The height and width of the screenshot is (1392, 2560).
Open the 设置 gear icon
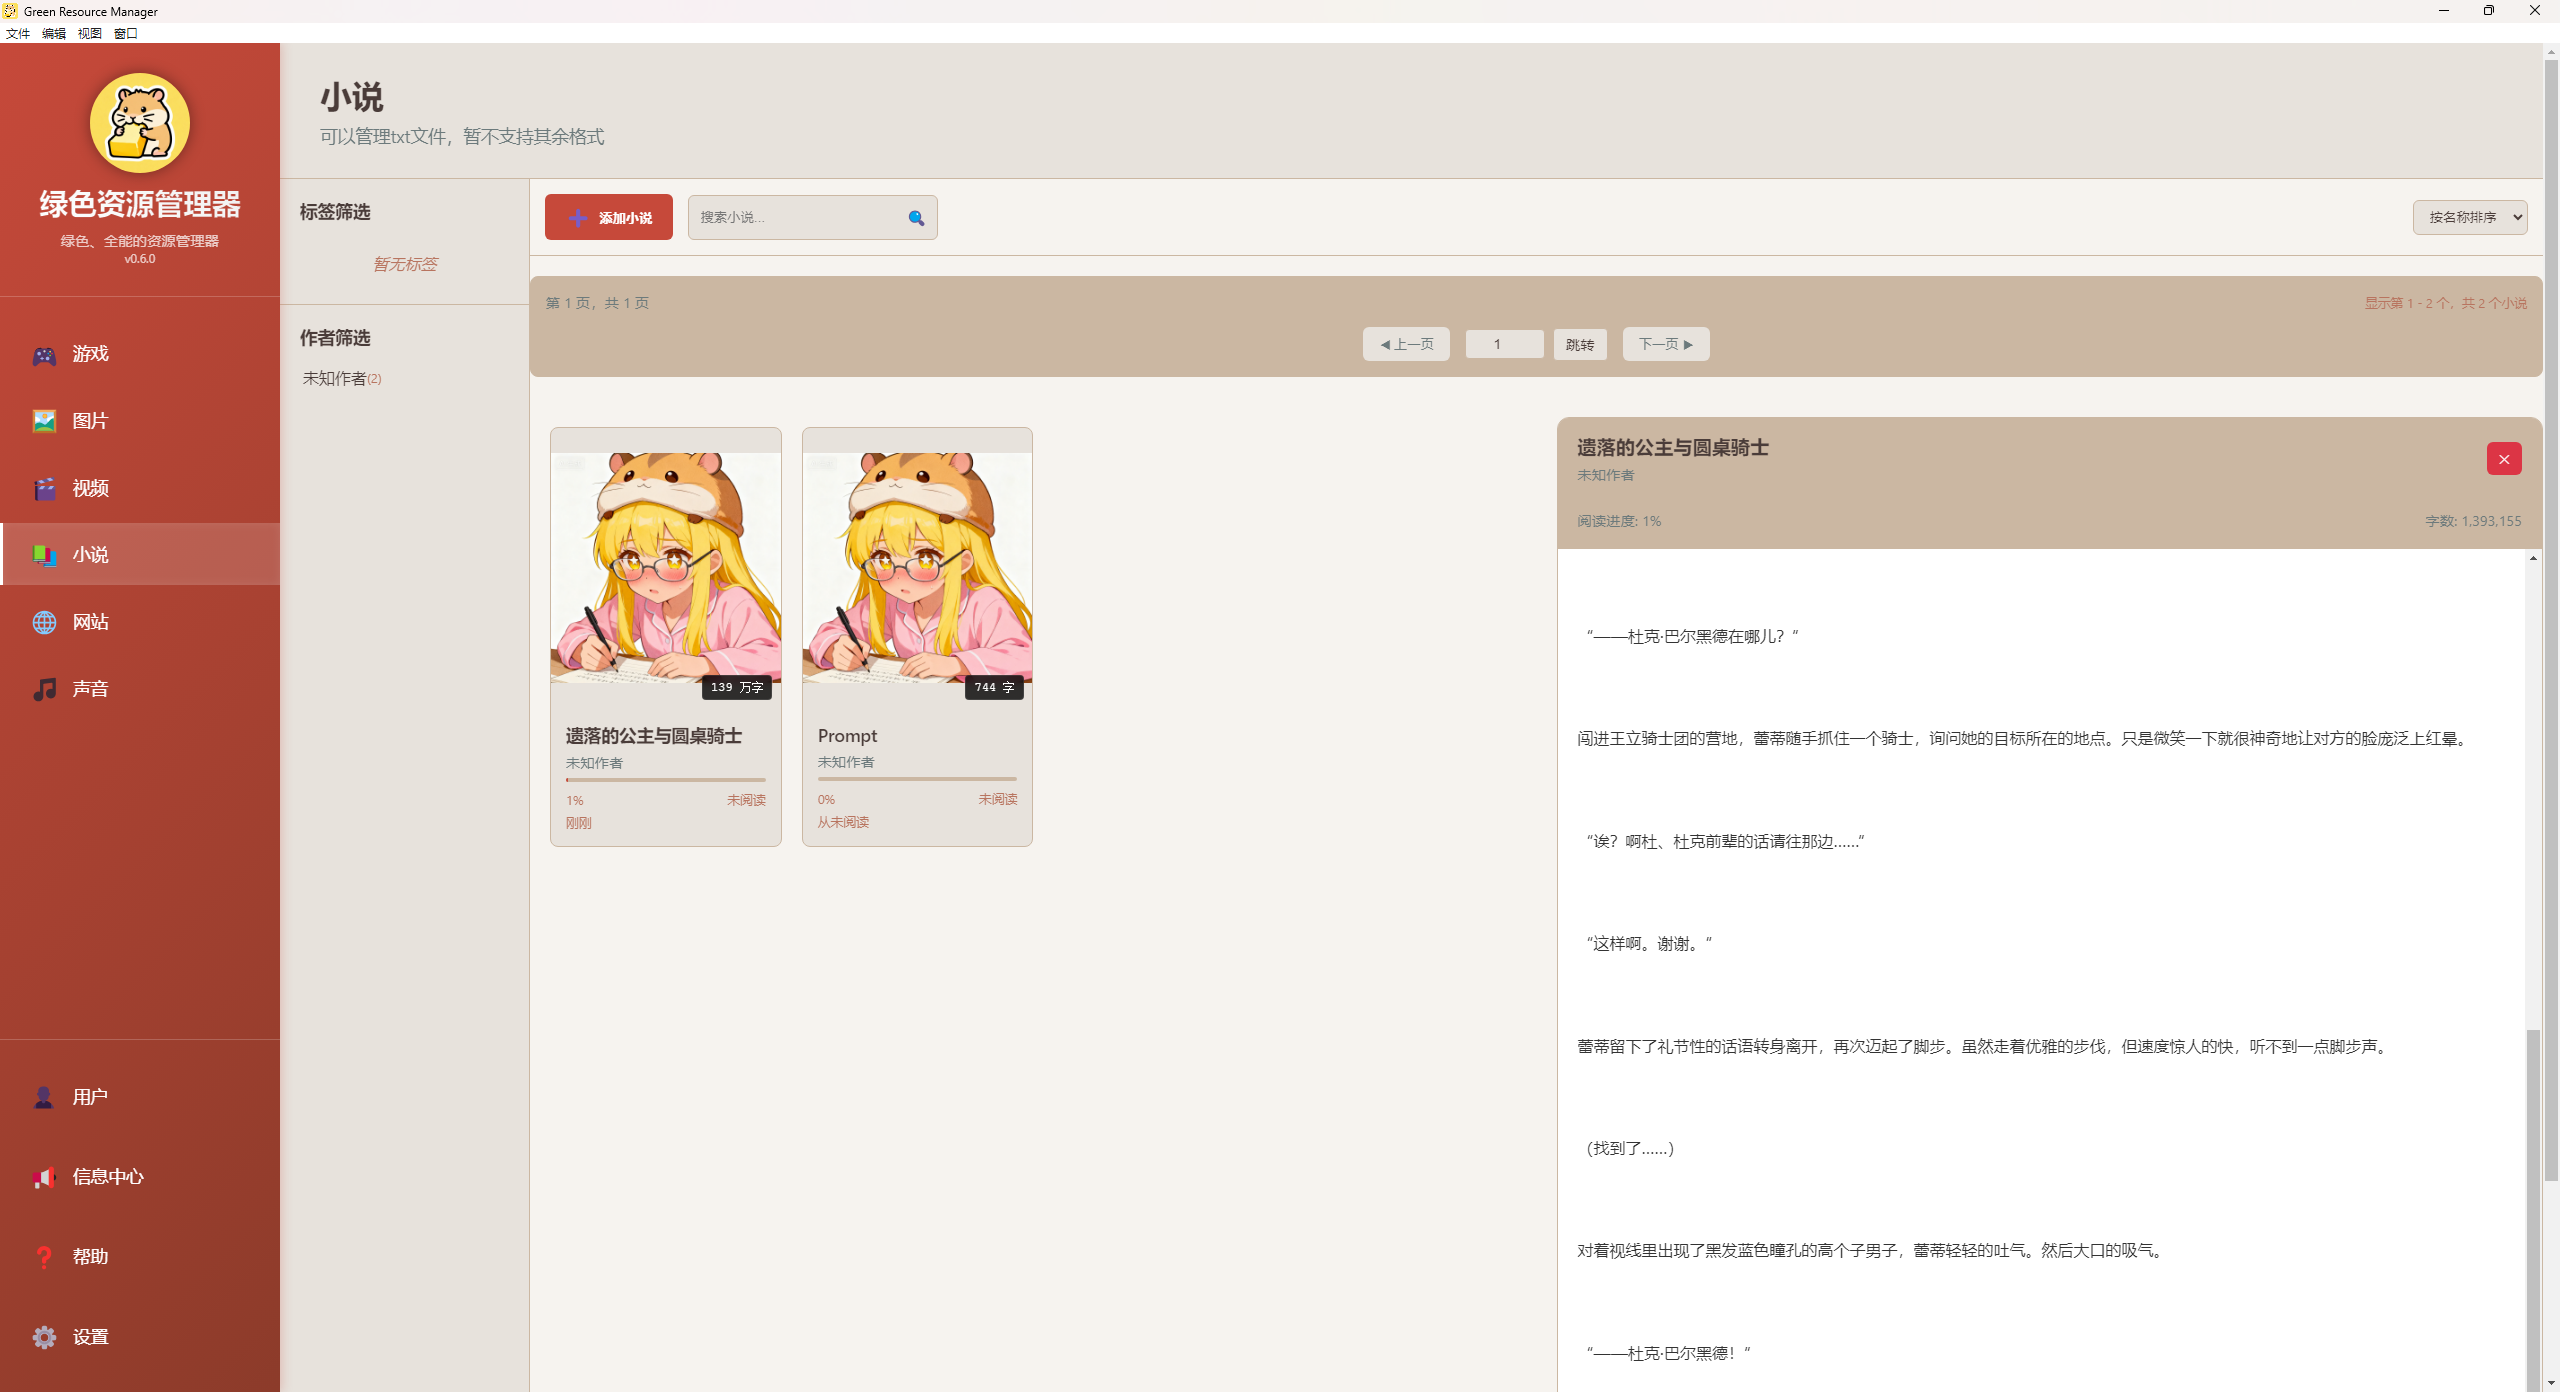(x=44, y=1337)
